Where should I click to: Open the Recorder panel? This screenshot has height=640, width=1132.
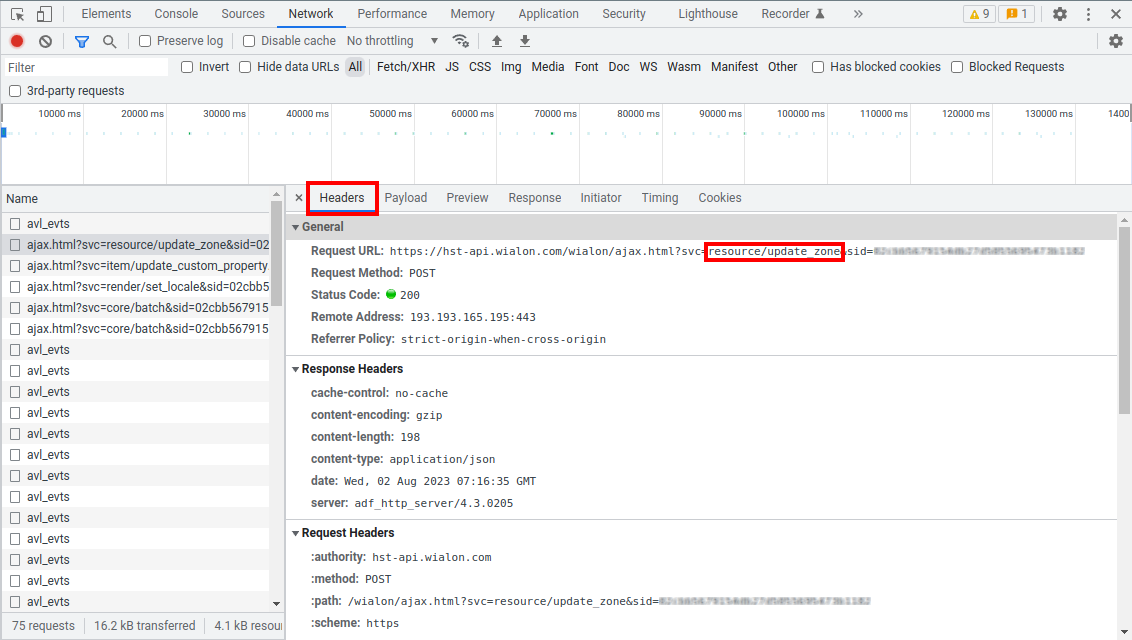coord(793,14)
